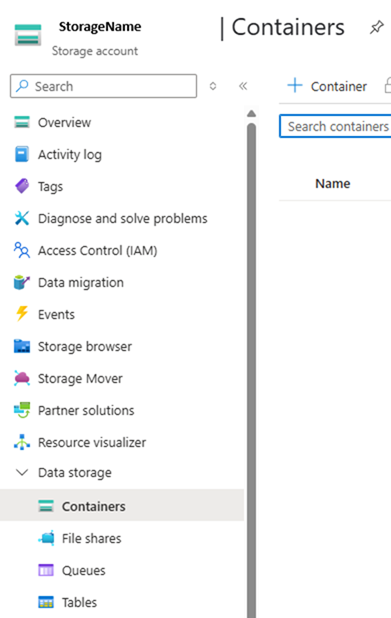Click the expand/collapse all arrows toggle
Screen dimensions: 391x618
(213, 86)
